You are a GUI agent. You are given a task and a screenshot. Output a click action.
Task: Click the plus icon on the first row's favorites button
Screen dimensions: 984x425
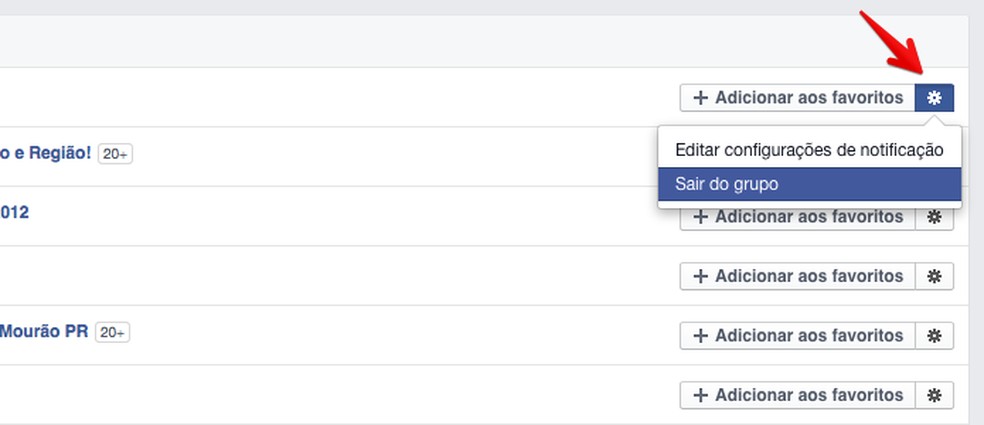(701, 98)
